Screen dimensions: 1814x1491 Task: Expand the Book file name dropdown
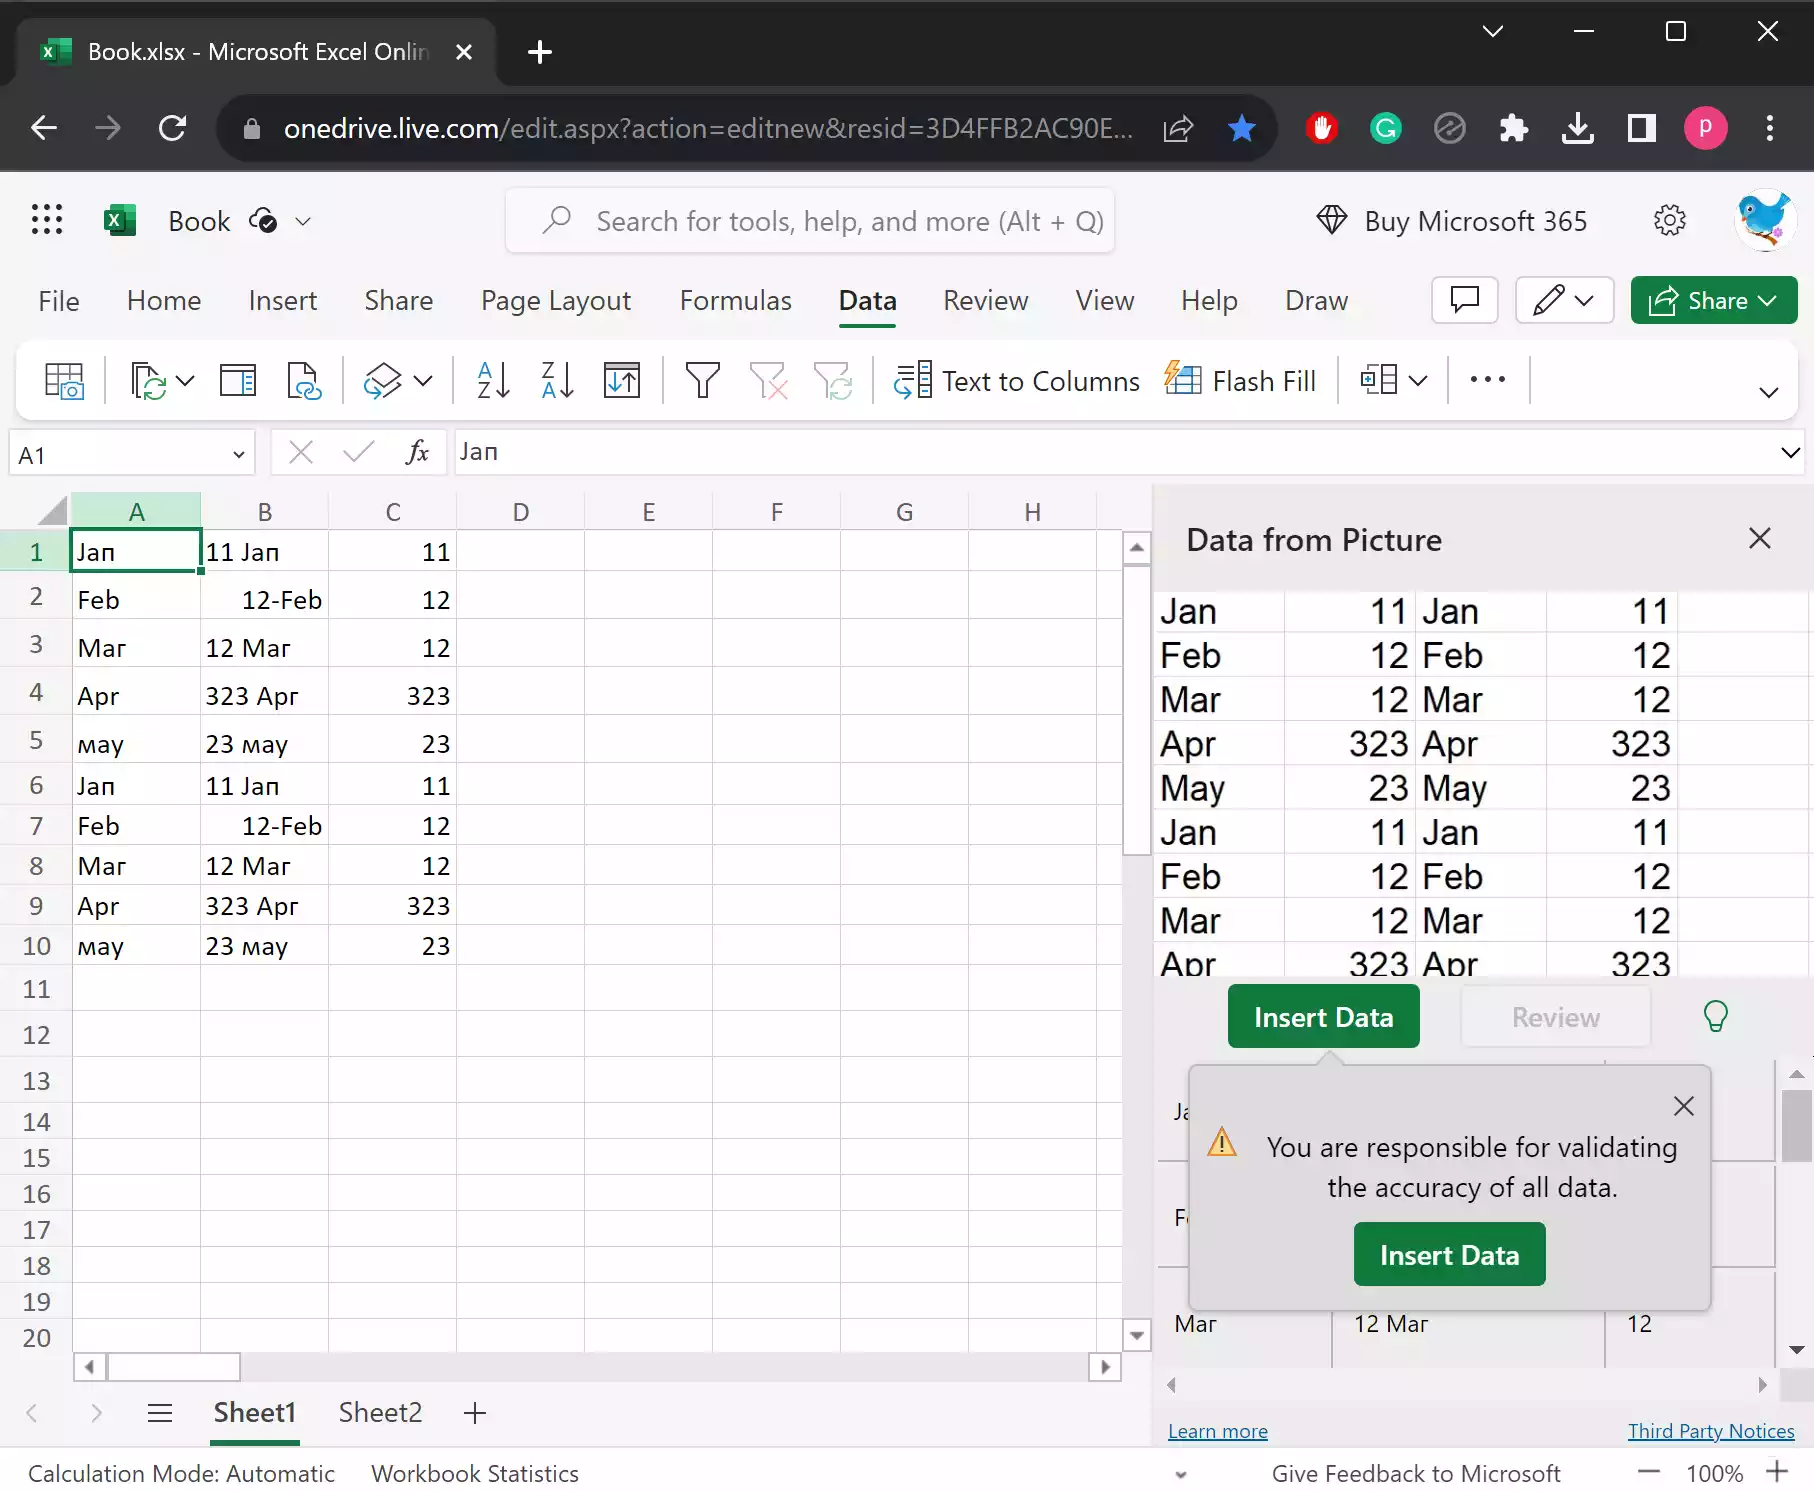coord(303,221)
